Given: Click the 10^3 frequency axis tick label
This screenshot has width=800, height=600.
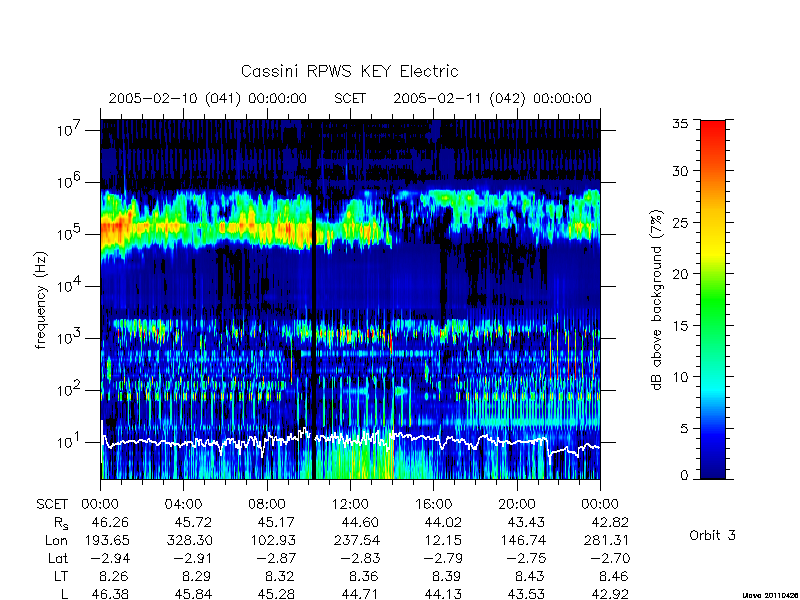Looking at the screenshot, I should point(68,337).
